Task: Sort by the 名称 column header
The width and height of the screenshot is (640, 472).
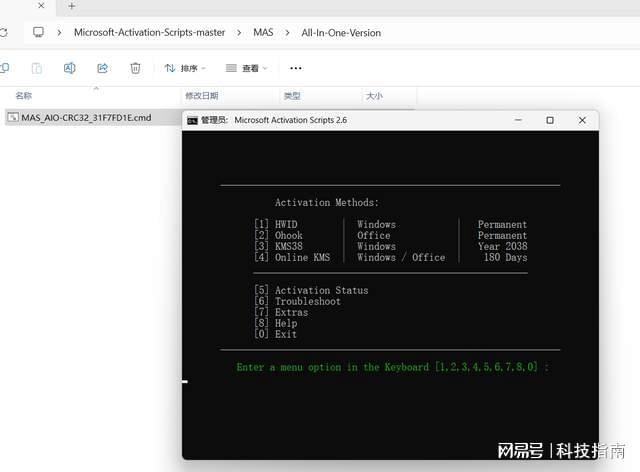Action: point(24,96)
